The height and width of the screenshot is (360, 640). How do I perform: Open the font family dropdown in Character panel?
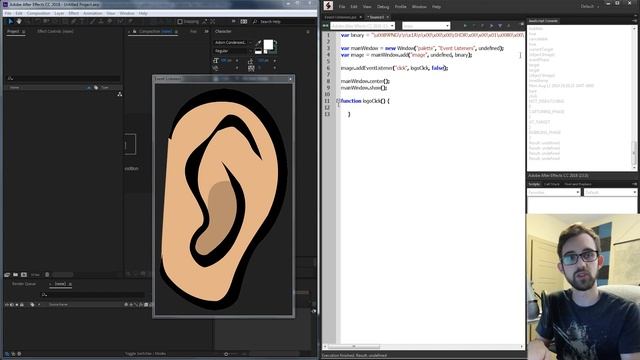tap(233, 42)
